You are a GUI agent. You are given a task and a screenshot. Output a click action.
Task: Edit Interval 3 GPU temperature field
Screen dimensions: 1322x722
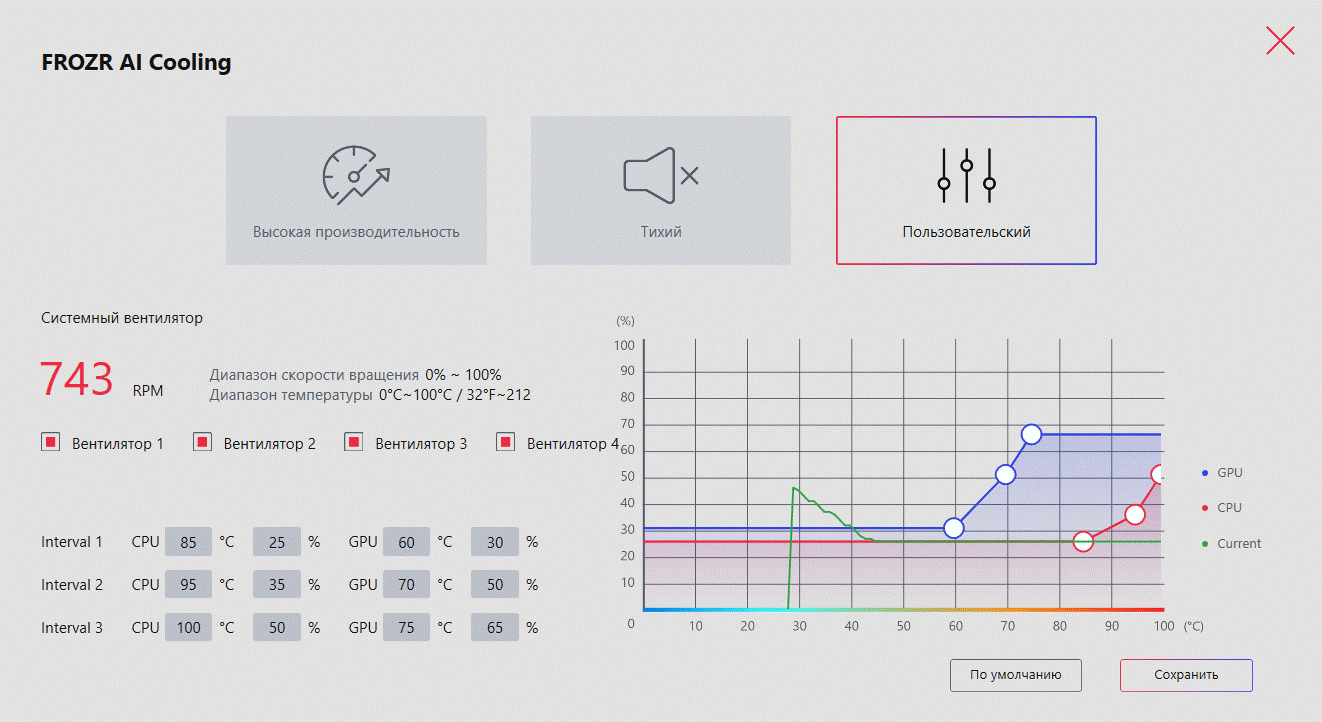click(x=406, y=628)
